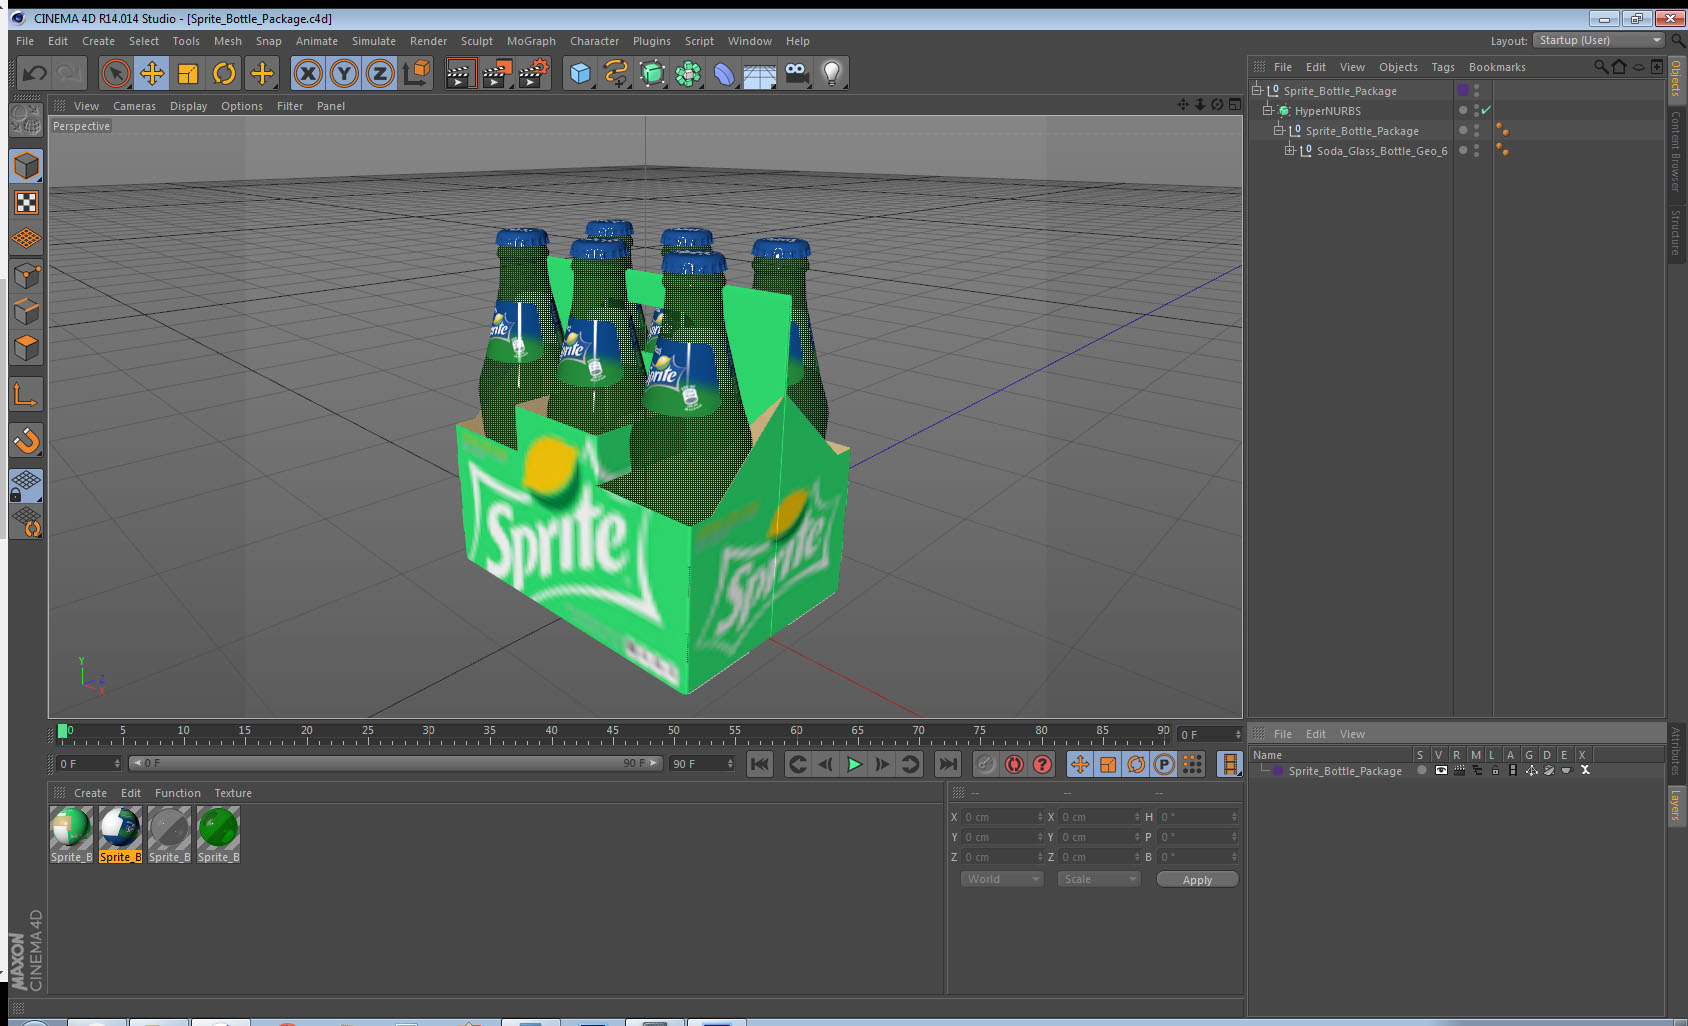Viewport: 1688px width, 1026px height.
Task: Open the World coordinate dropdown
Action: point(1002,879)
